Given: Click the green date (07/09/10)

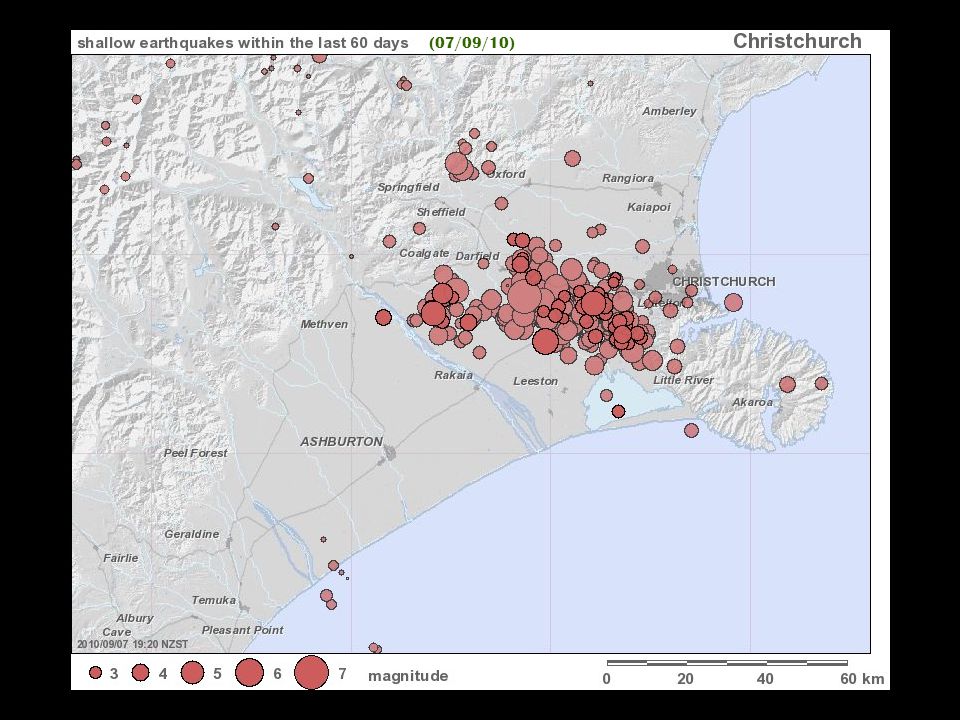Looking at the screenshot, I should point(472,43).
